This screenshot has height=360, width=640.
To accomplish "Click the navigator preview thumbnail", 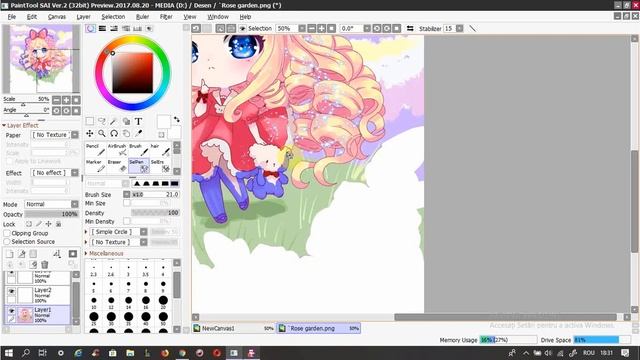I will point(41,59).
